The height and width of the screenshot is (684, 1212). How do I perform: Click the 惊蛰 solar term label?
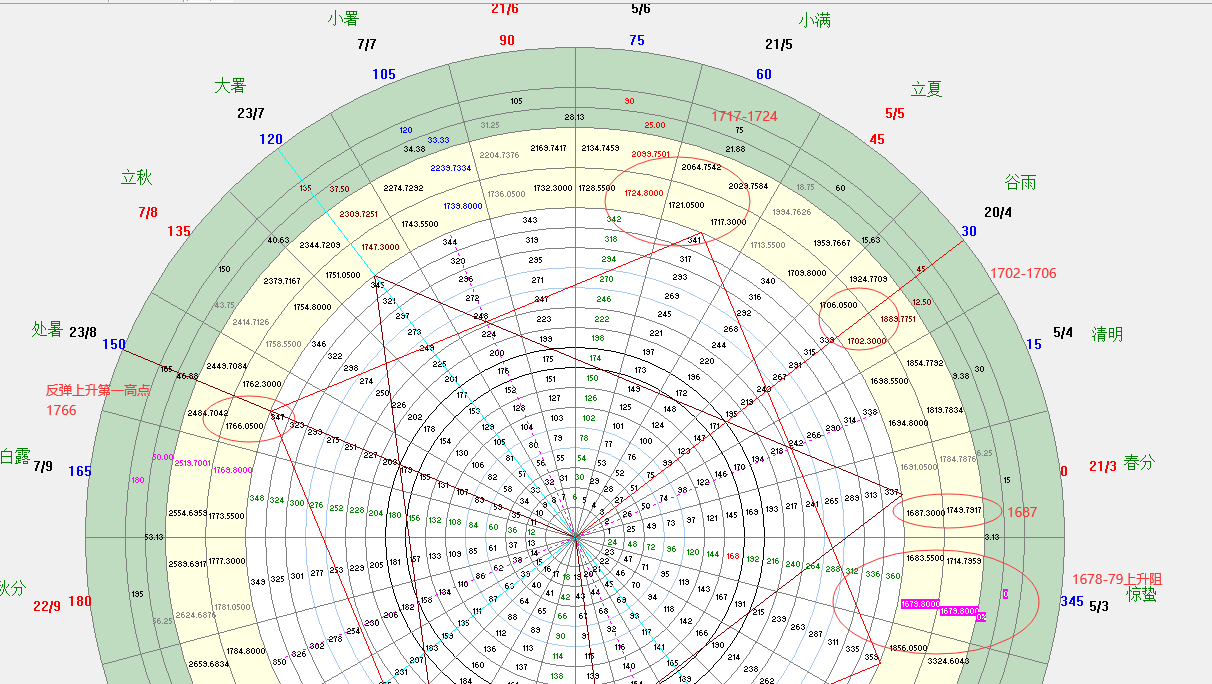pos(1142,594)
